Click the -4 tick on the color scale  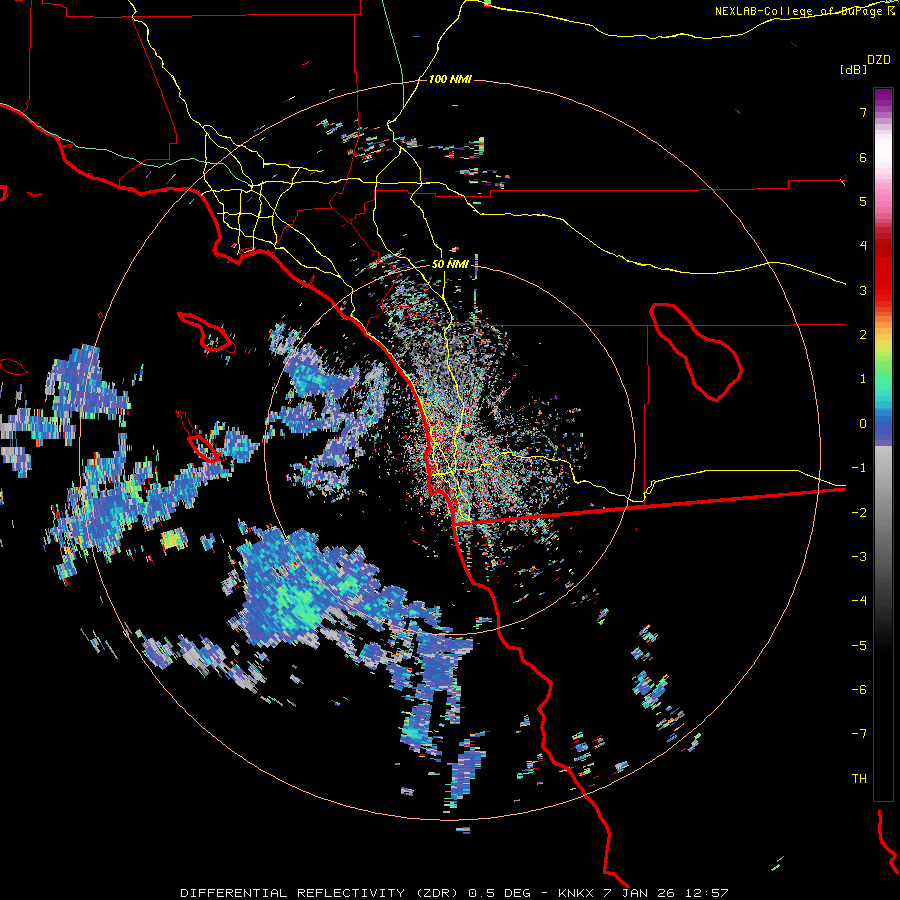click(859, 601)
